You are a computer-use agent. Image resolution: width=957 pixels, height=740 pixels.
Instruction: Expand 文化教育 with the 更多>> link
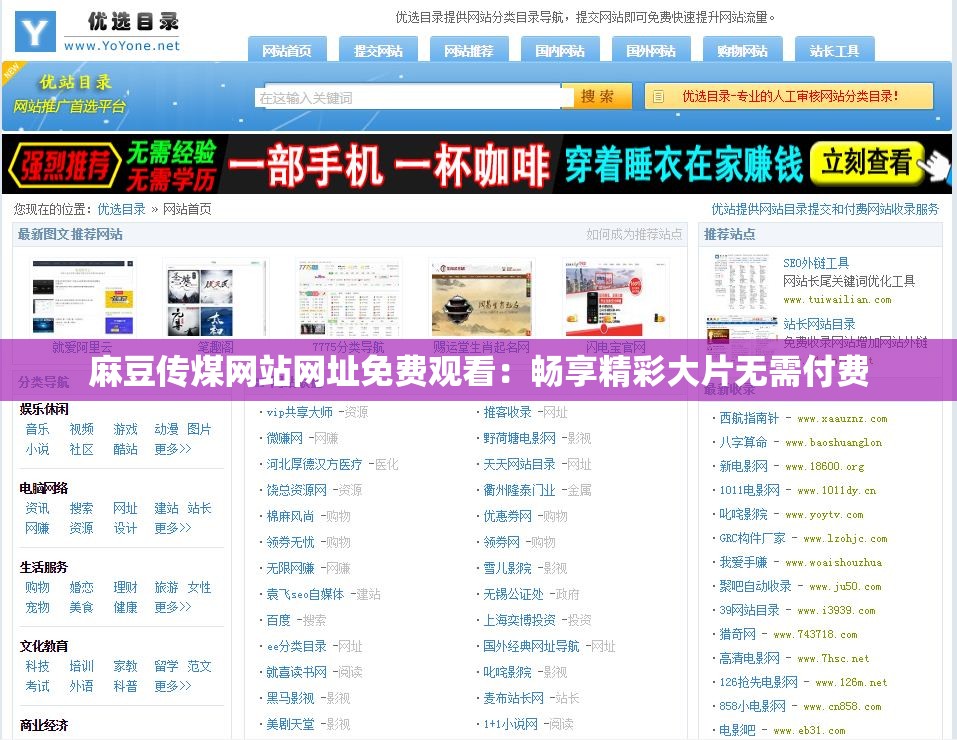(x=174, y=686)
